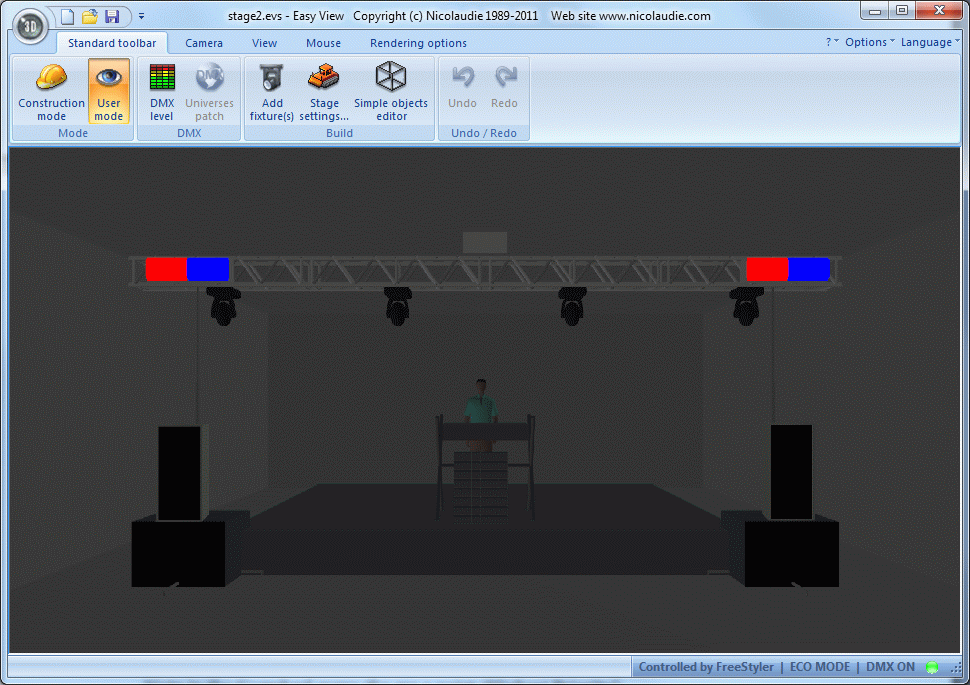
Task: Click the left speaker stack
Action: tap(179, 506)
